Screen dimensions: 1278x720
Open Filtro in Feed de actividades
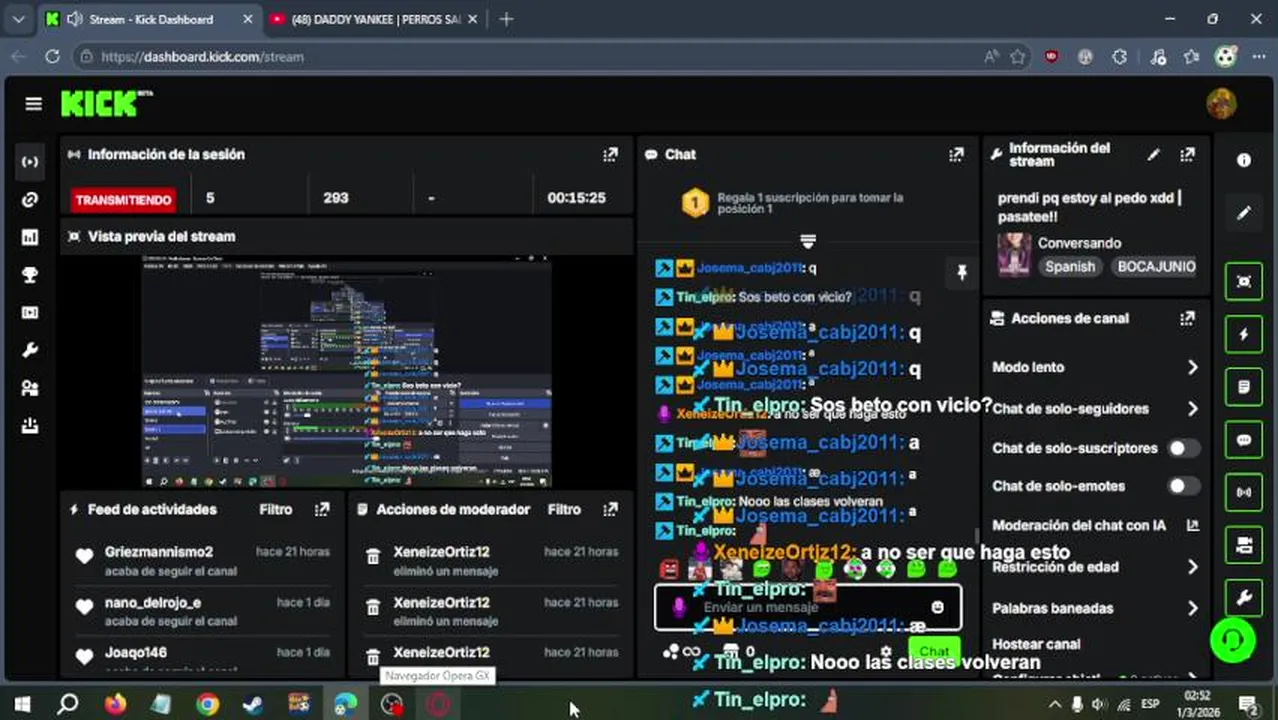coord(276,510)
